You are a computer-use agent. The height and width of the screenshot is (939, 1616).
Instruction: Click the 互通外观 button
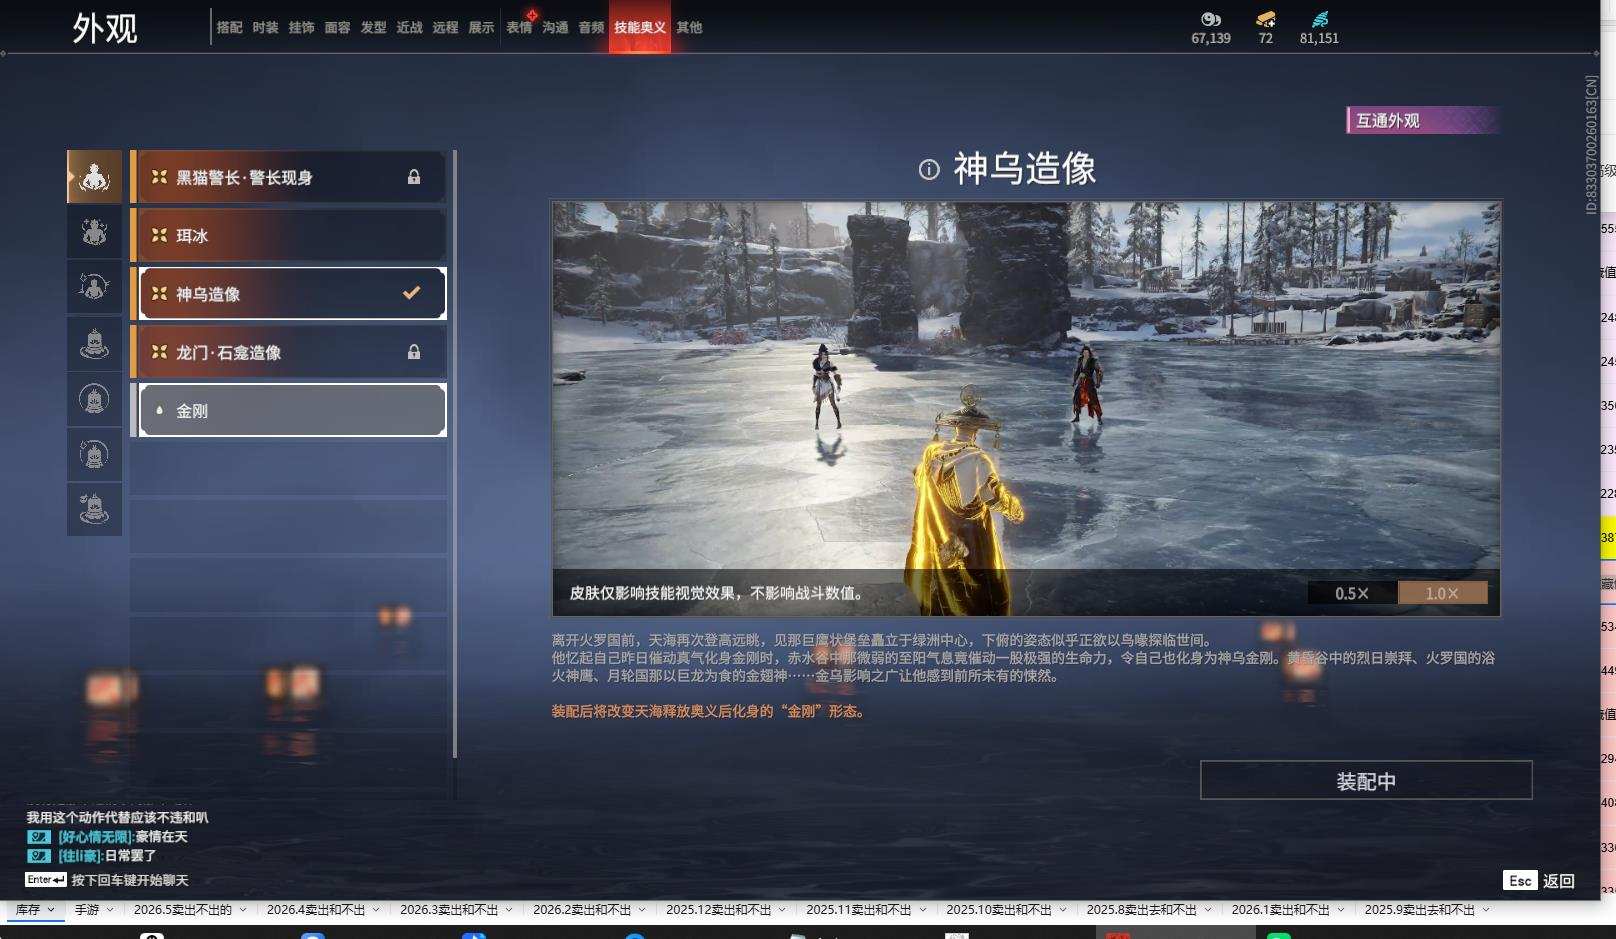point(1423,121)
